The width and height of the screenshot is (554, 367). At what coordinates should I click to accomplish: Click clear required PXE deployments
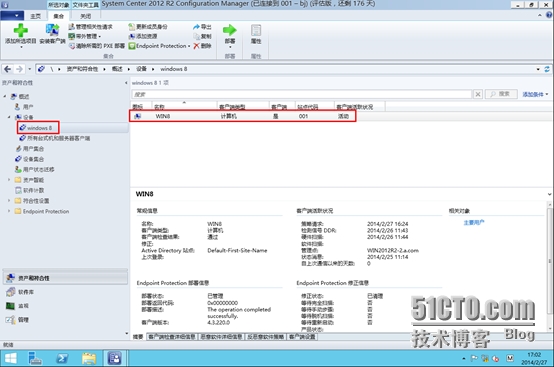(x=97, y=46)
